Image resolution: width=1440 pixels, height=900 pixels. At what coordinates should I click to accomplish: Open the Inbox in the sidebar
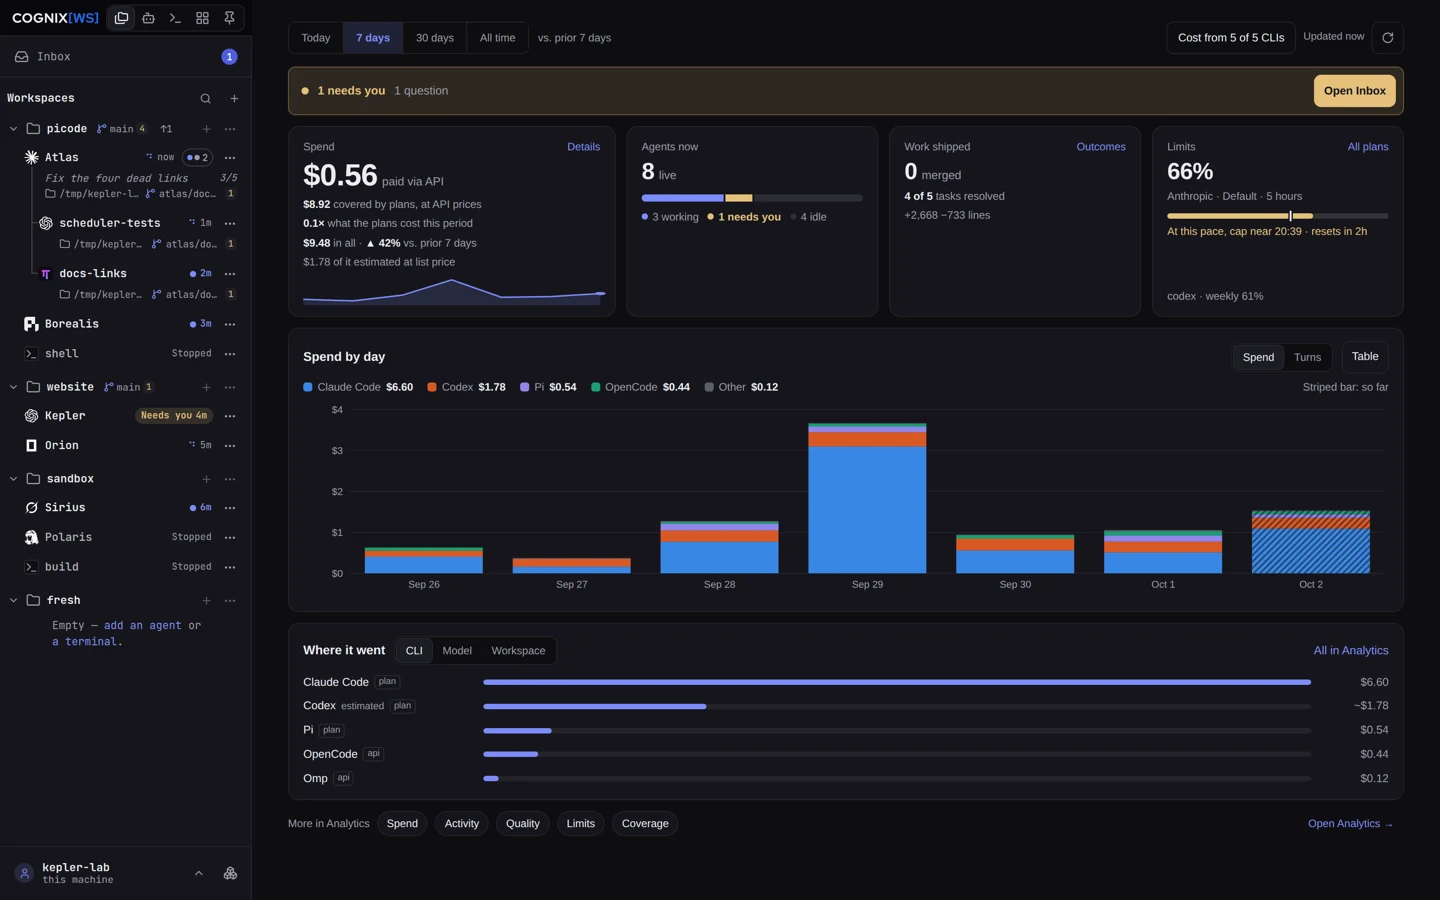[x=125, y=57]
